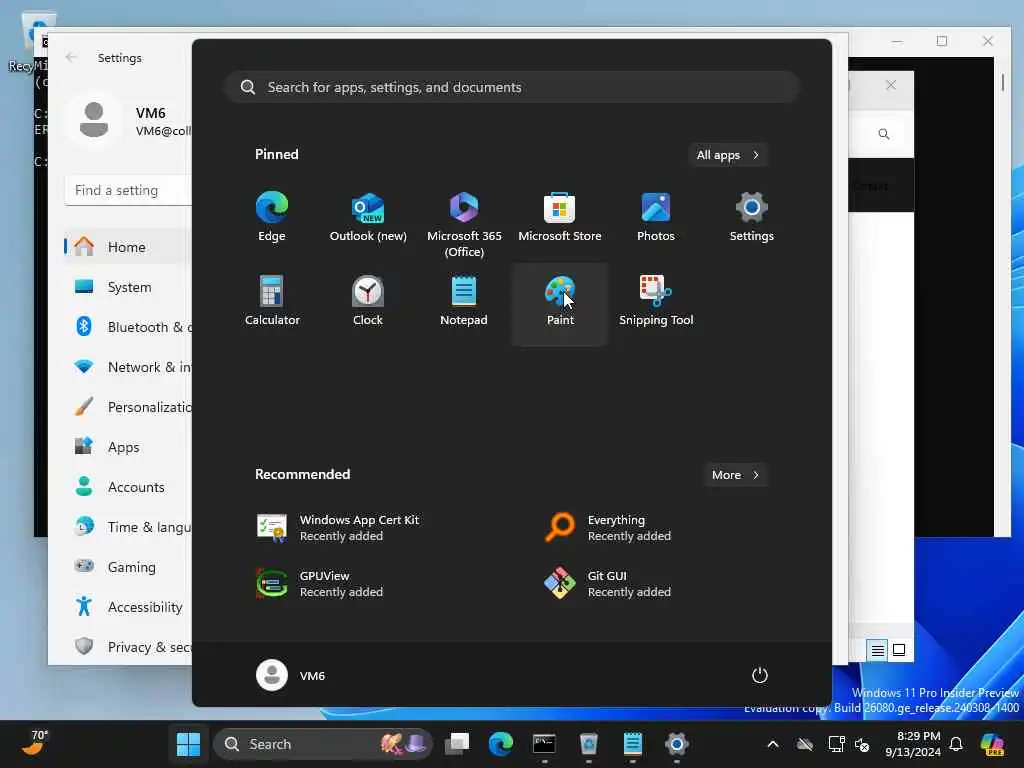
Task: Click the Find a setting field
Action: click(x=129, y=190)
